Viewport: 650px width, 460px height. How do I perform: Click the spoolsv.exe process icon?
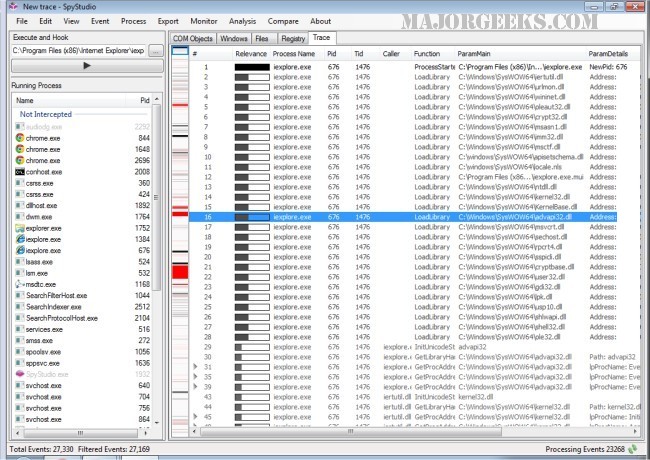pyautogui.click(x=20, y=352)
